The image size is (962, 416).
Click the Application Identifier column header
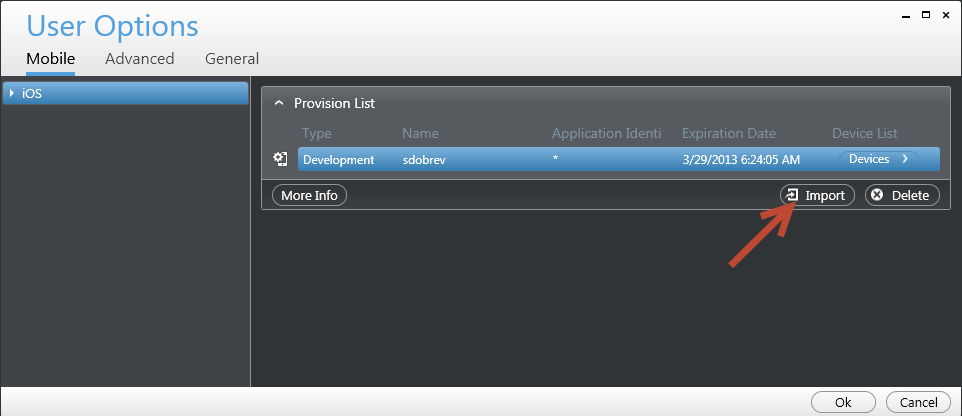click(606, 133)
